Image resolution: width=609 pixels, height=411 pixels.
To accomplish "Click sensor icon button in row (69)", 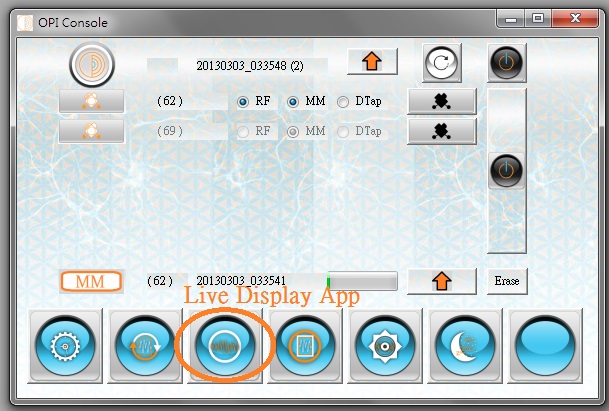I will (x=91, y=131).
